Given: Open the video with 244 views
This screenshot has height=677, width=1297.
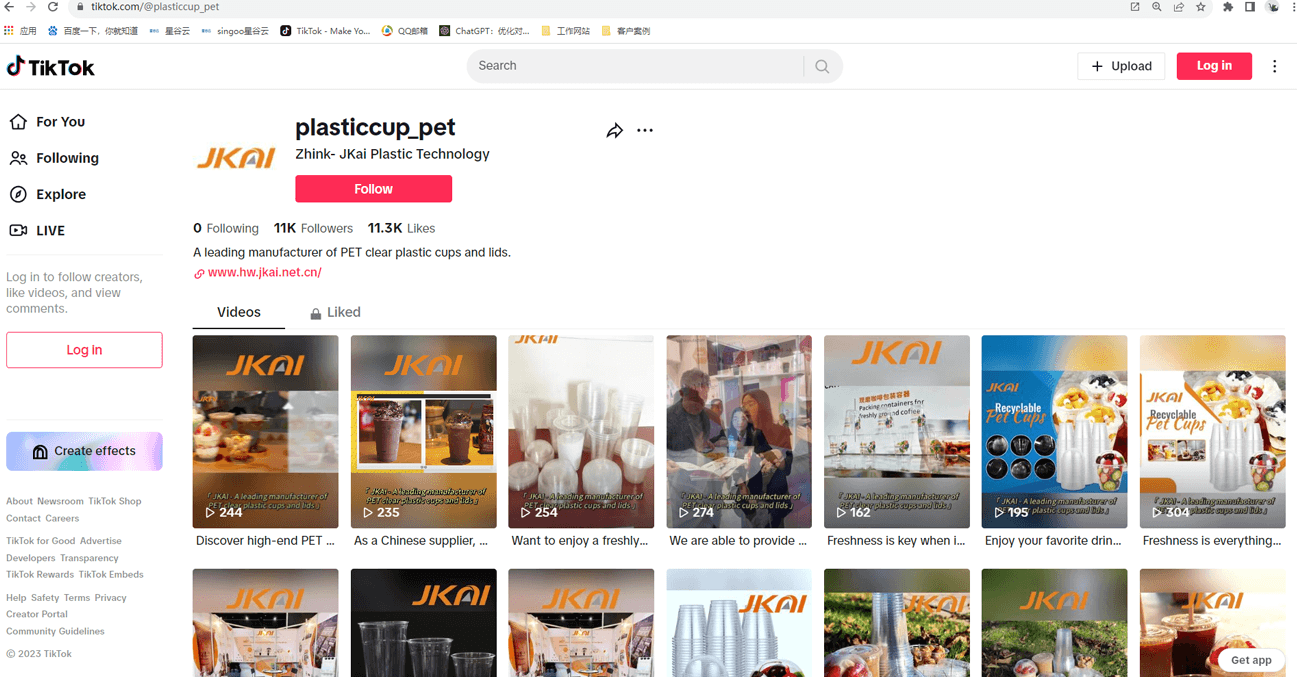Looking at the screenshot, I should (265, 432).
